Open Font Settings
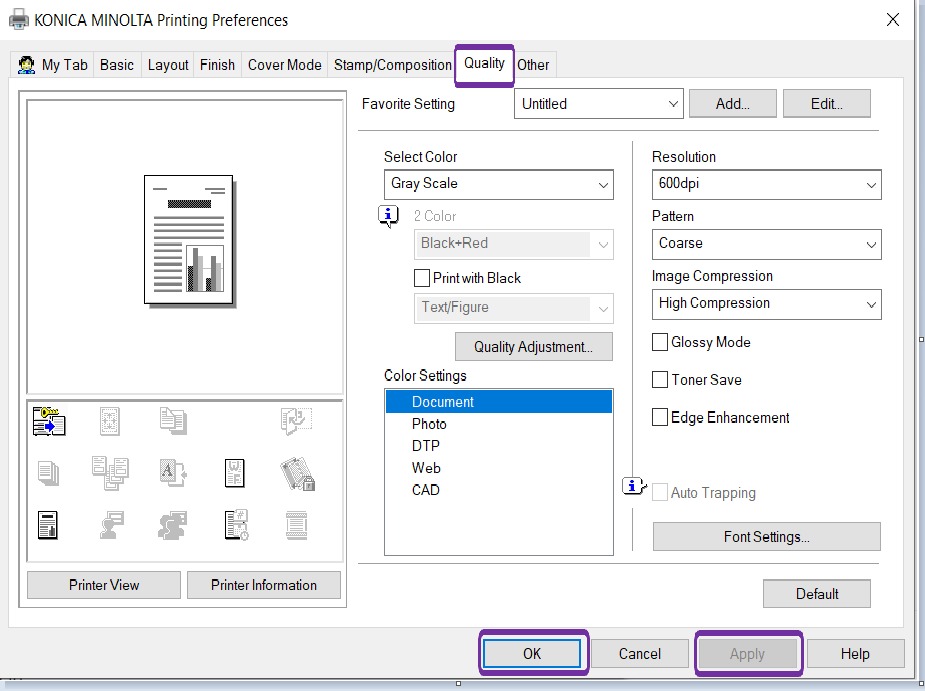The width and height of the screenshot is (925, 691). (766, 536)
